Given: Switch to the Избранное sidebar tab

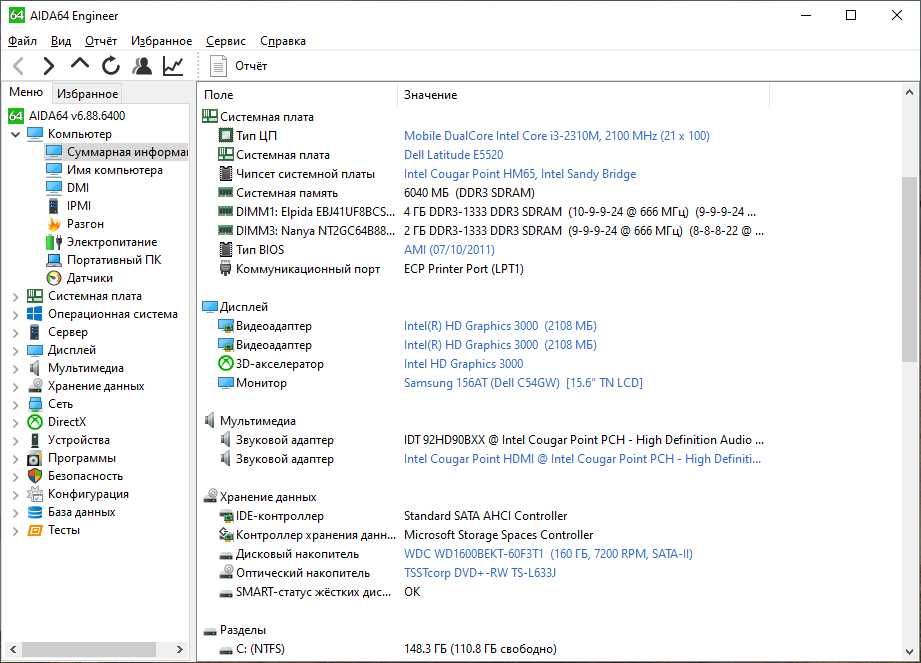Looking at the screenshot, I should [88, 94].
